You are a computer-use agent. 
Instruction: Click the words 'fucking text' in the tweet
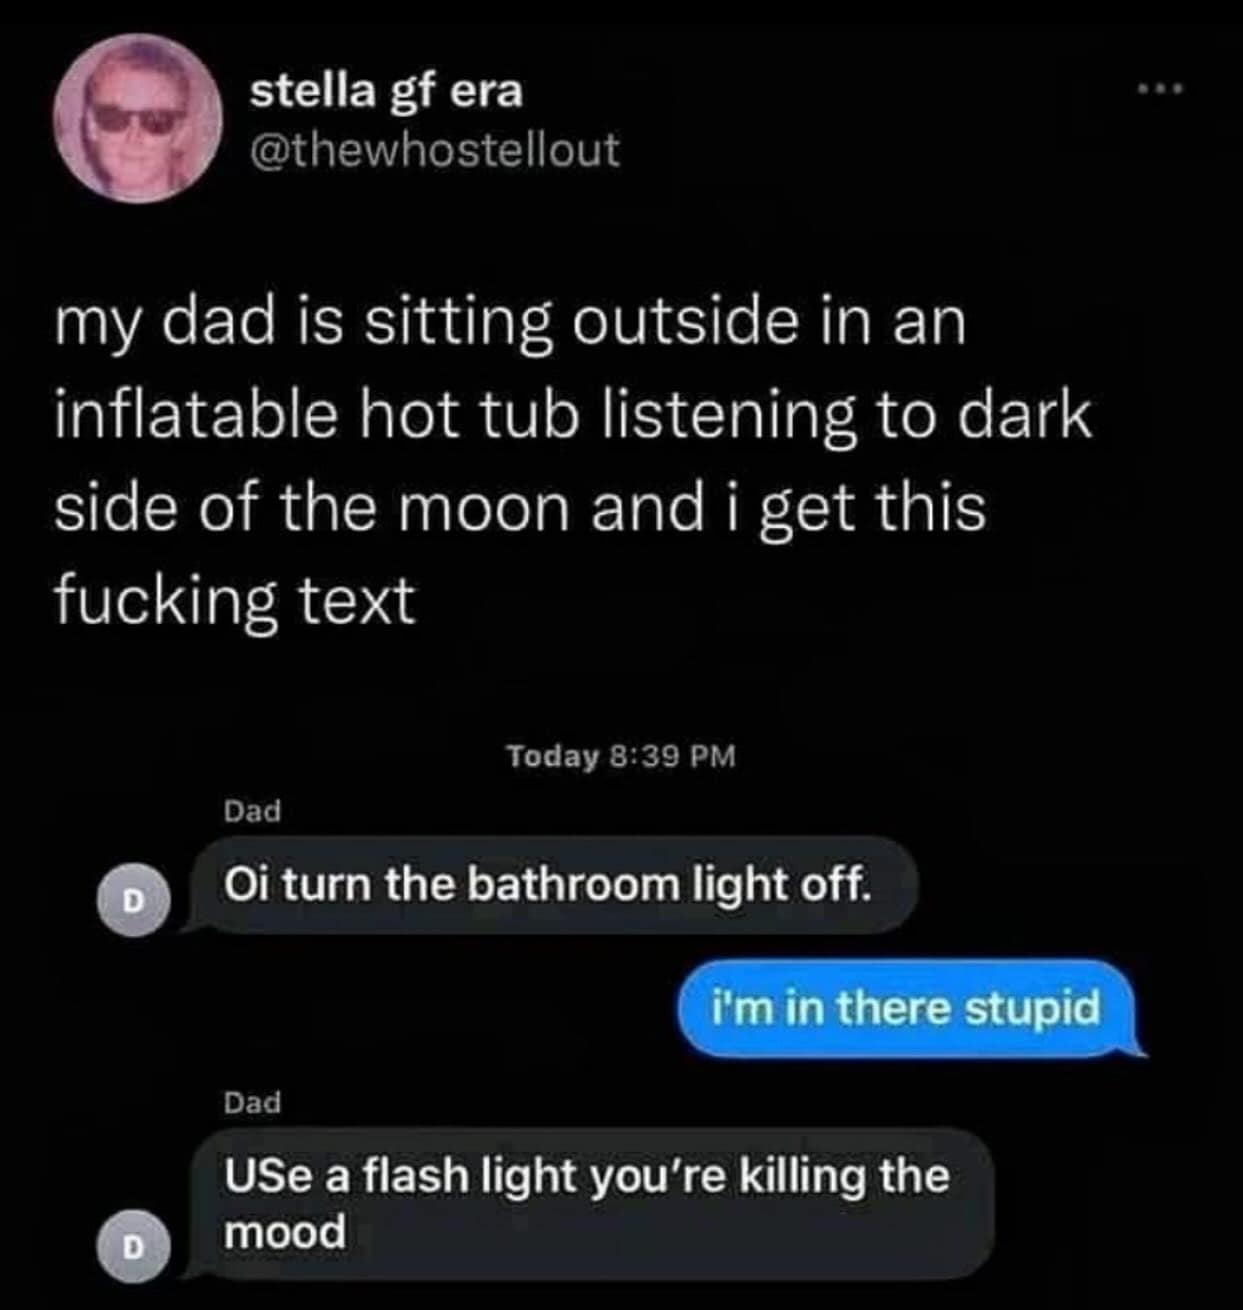[x=233, y=600]
